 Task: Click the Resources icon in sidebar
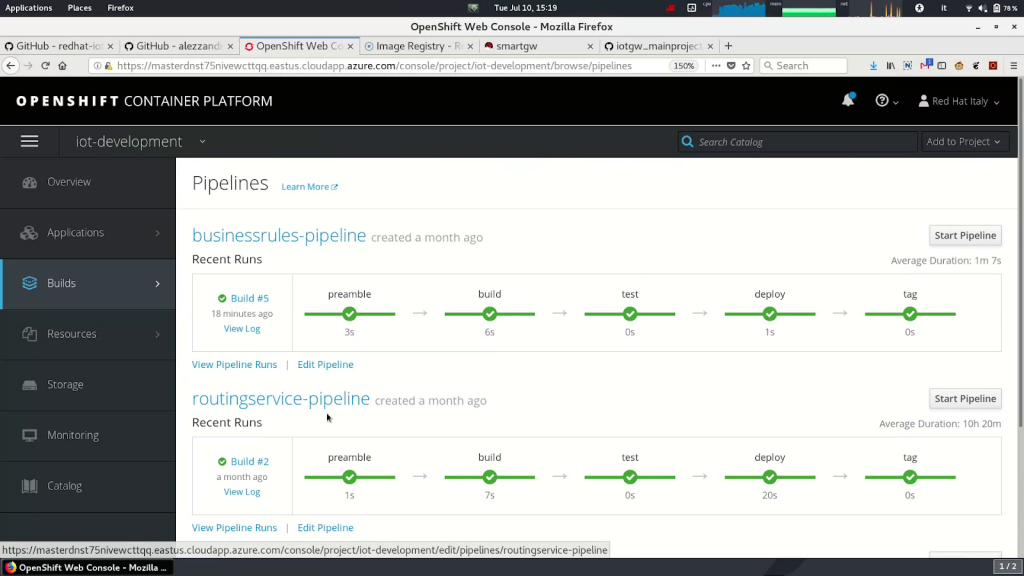pyautogui.click(x=29, y=334)
